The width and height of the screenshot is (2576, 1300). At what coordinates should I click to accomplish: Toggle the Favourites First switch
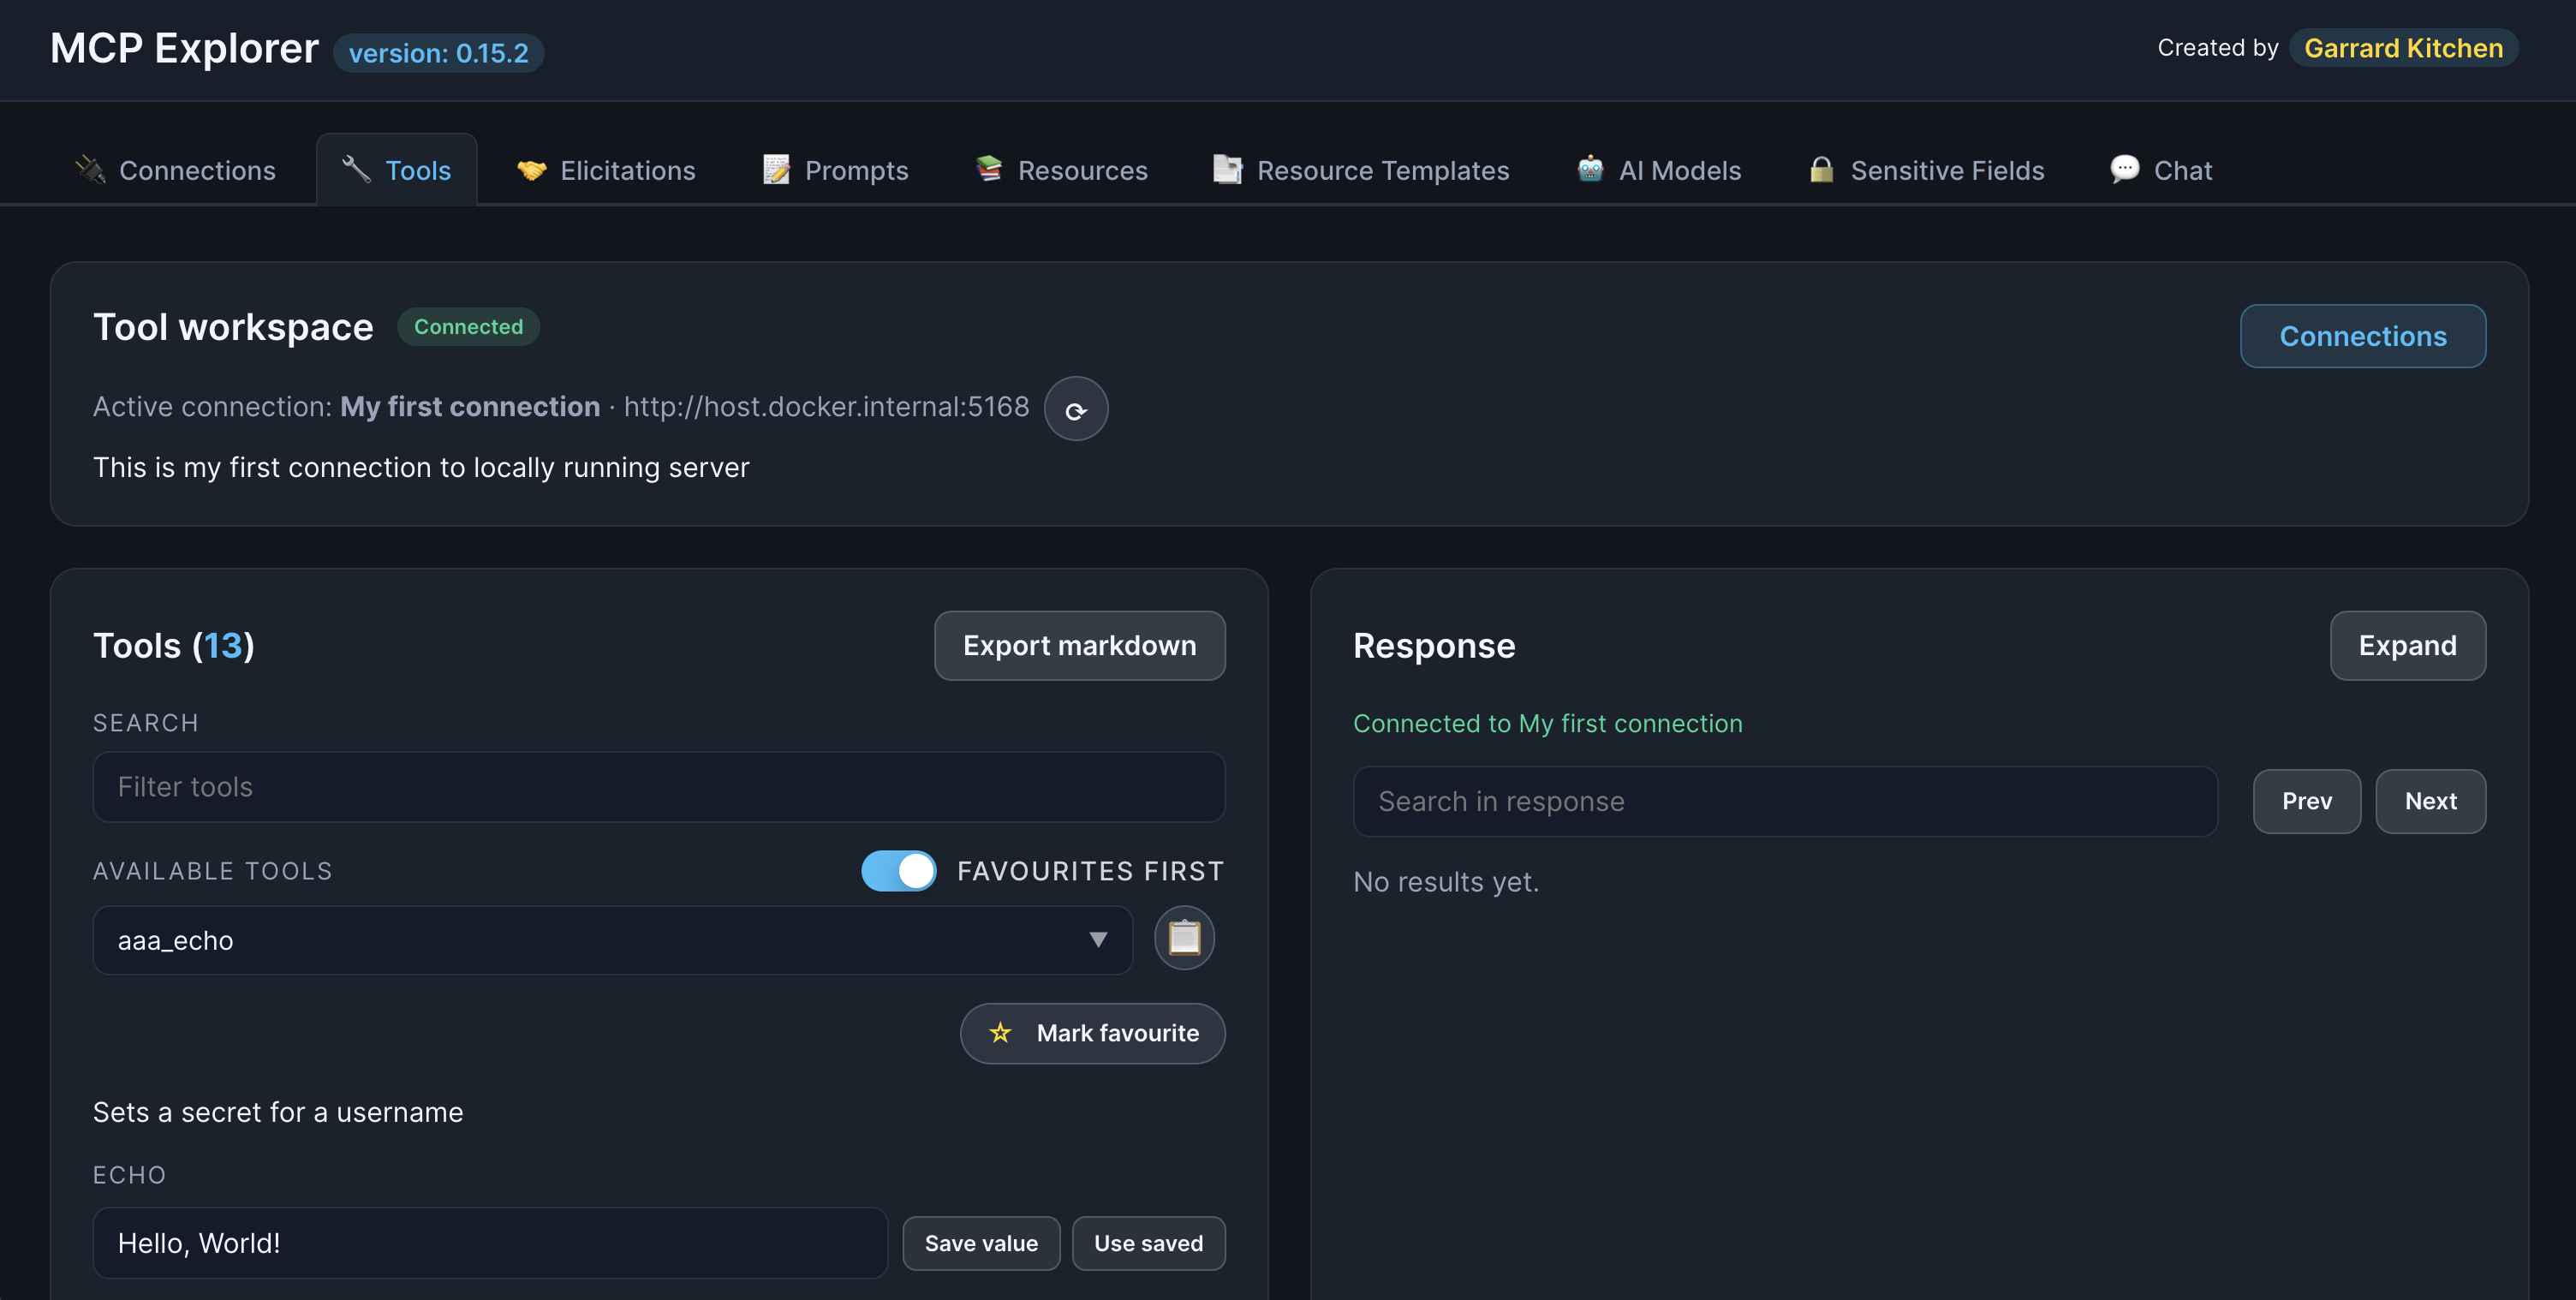coord(898,871)
